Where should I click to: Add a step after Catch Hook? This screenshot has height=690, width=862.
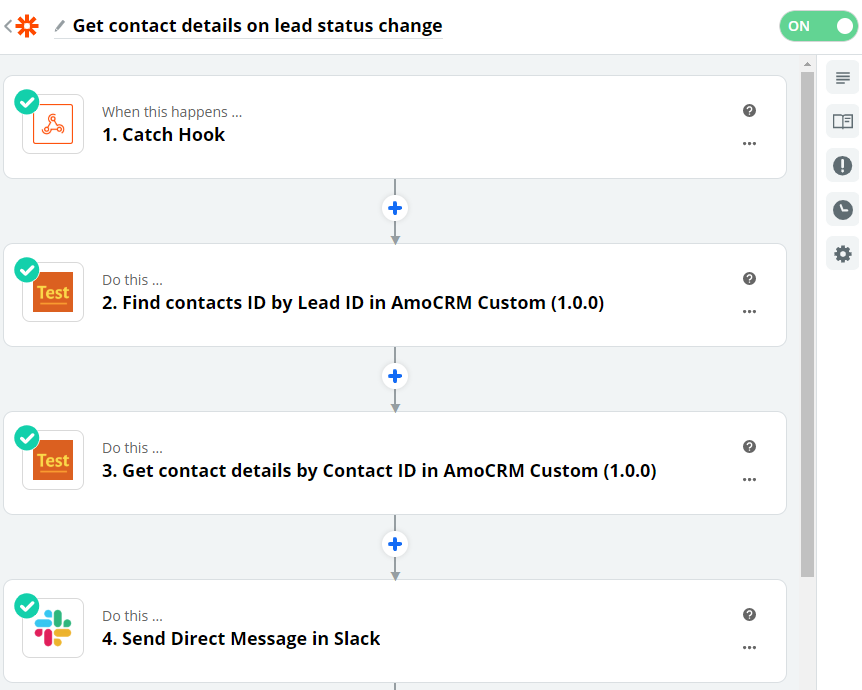(395, 208)
